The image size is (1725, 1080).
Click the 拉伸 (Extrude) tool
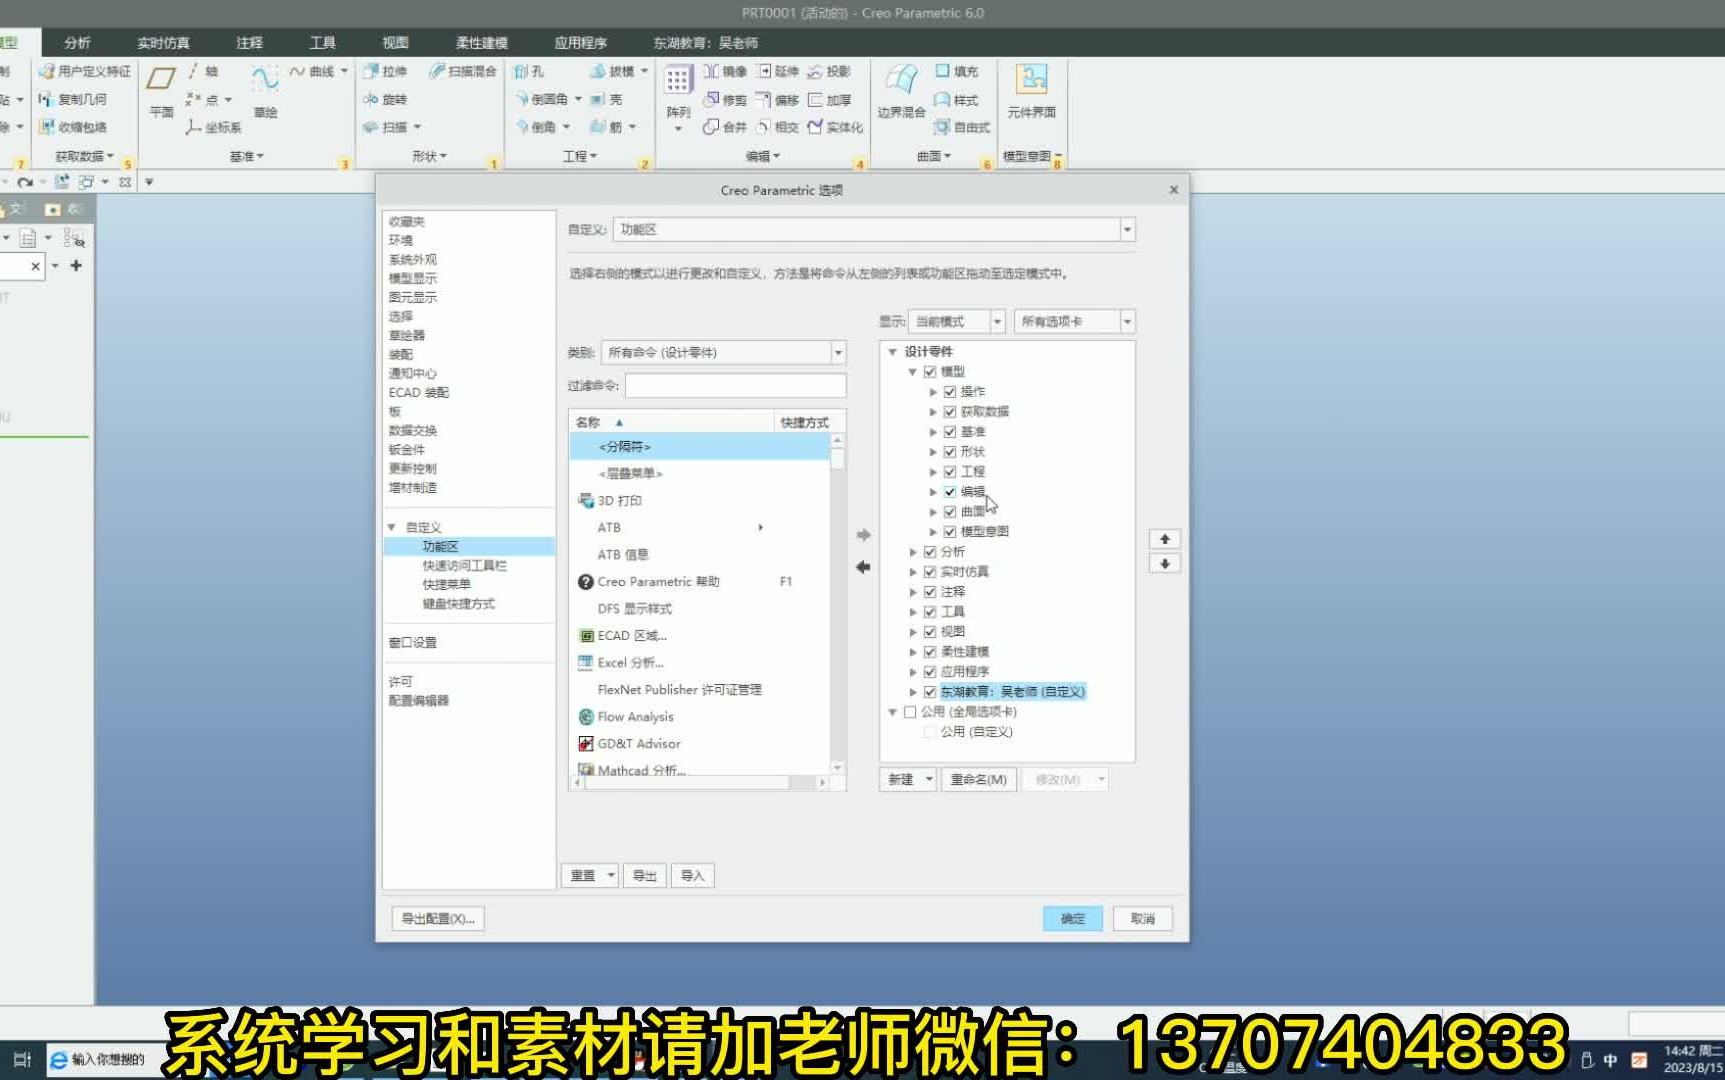pos(386,71)
